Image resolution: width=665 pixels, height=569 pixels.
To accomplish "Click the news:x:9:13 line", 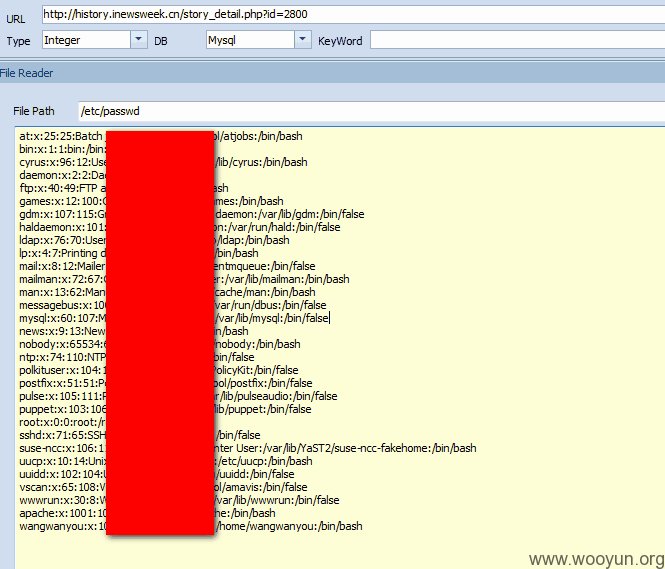I will [x=134, y=331].
